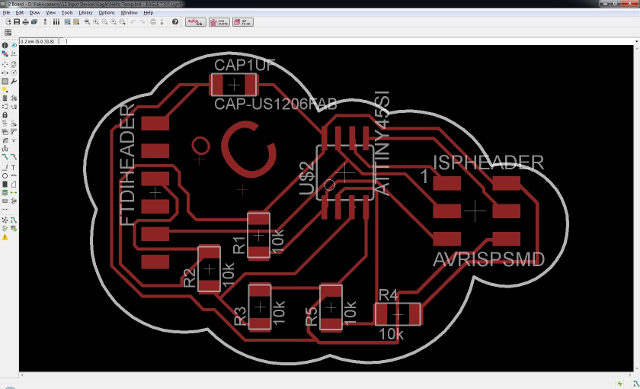Click the Save toolbar icon
The height and width of the screenshot is (389, 640).
(x=17, y=22)
